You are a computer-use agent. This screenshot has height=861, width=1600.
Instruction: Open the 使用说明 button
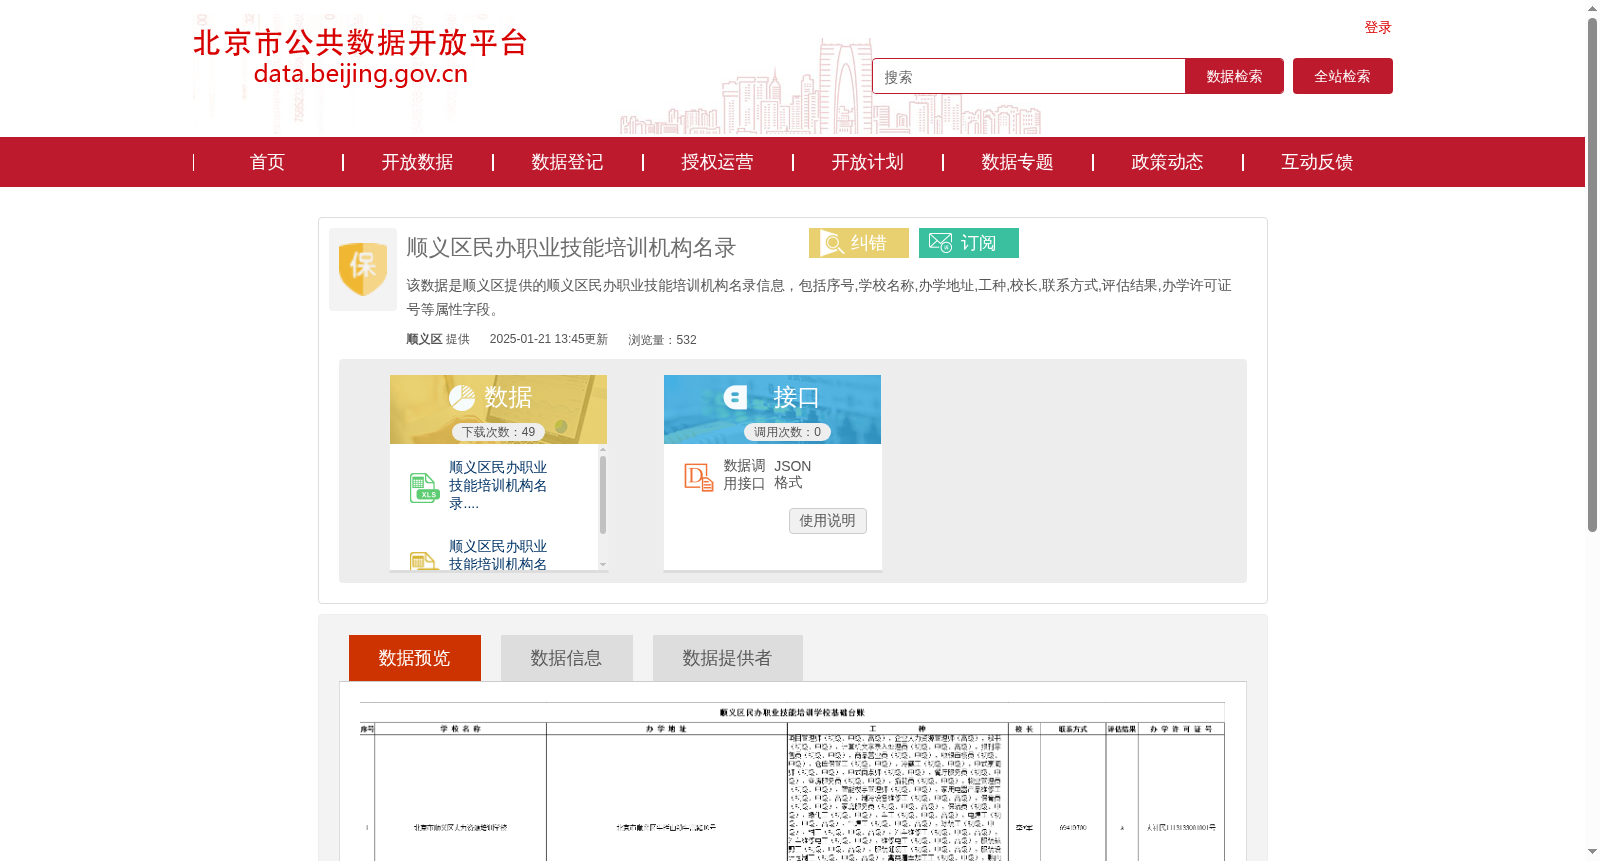828,521
